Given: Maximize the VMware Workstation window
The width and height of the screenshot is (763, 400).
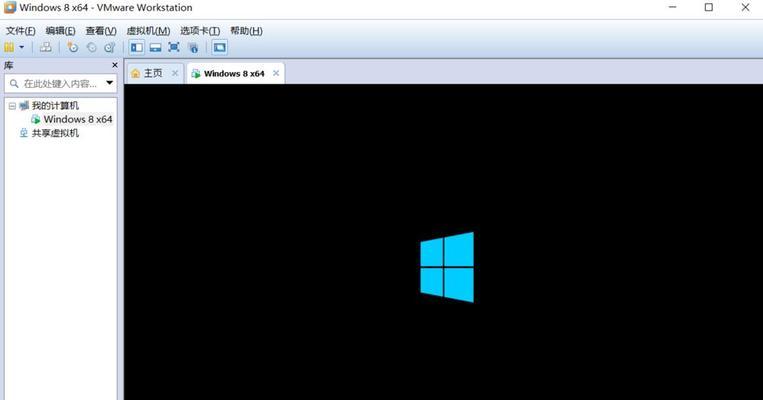Looking at the screenshot, I should tap(709, 7).
